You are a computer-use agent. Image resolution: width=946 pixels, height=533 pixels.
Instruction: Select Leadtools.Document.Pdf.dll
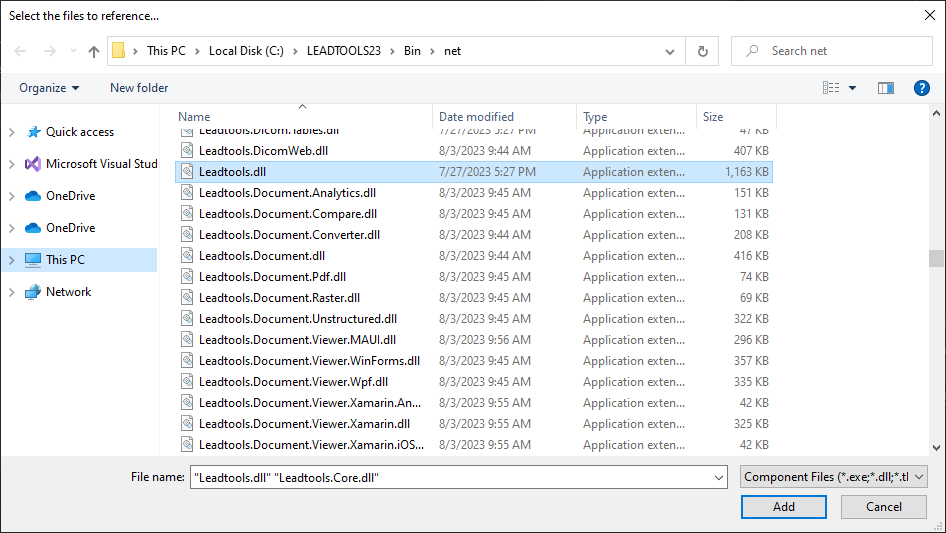[x=272, y=277]
